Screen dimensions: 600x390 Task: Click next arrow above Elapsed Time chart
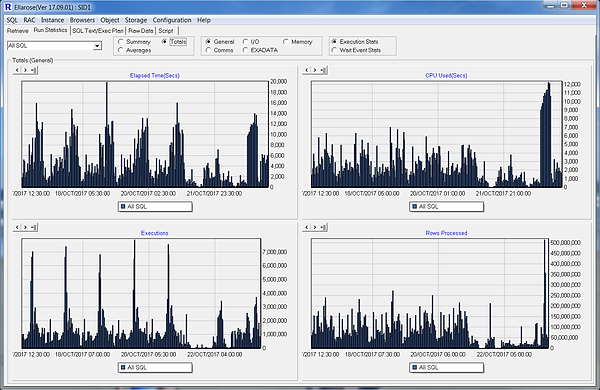click(x=25, y=70)
